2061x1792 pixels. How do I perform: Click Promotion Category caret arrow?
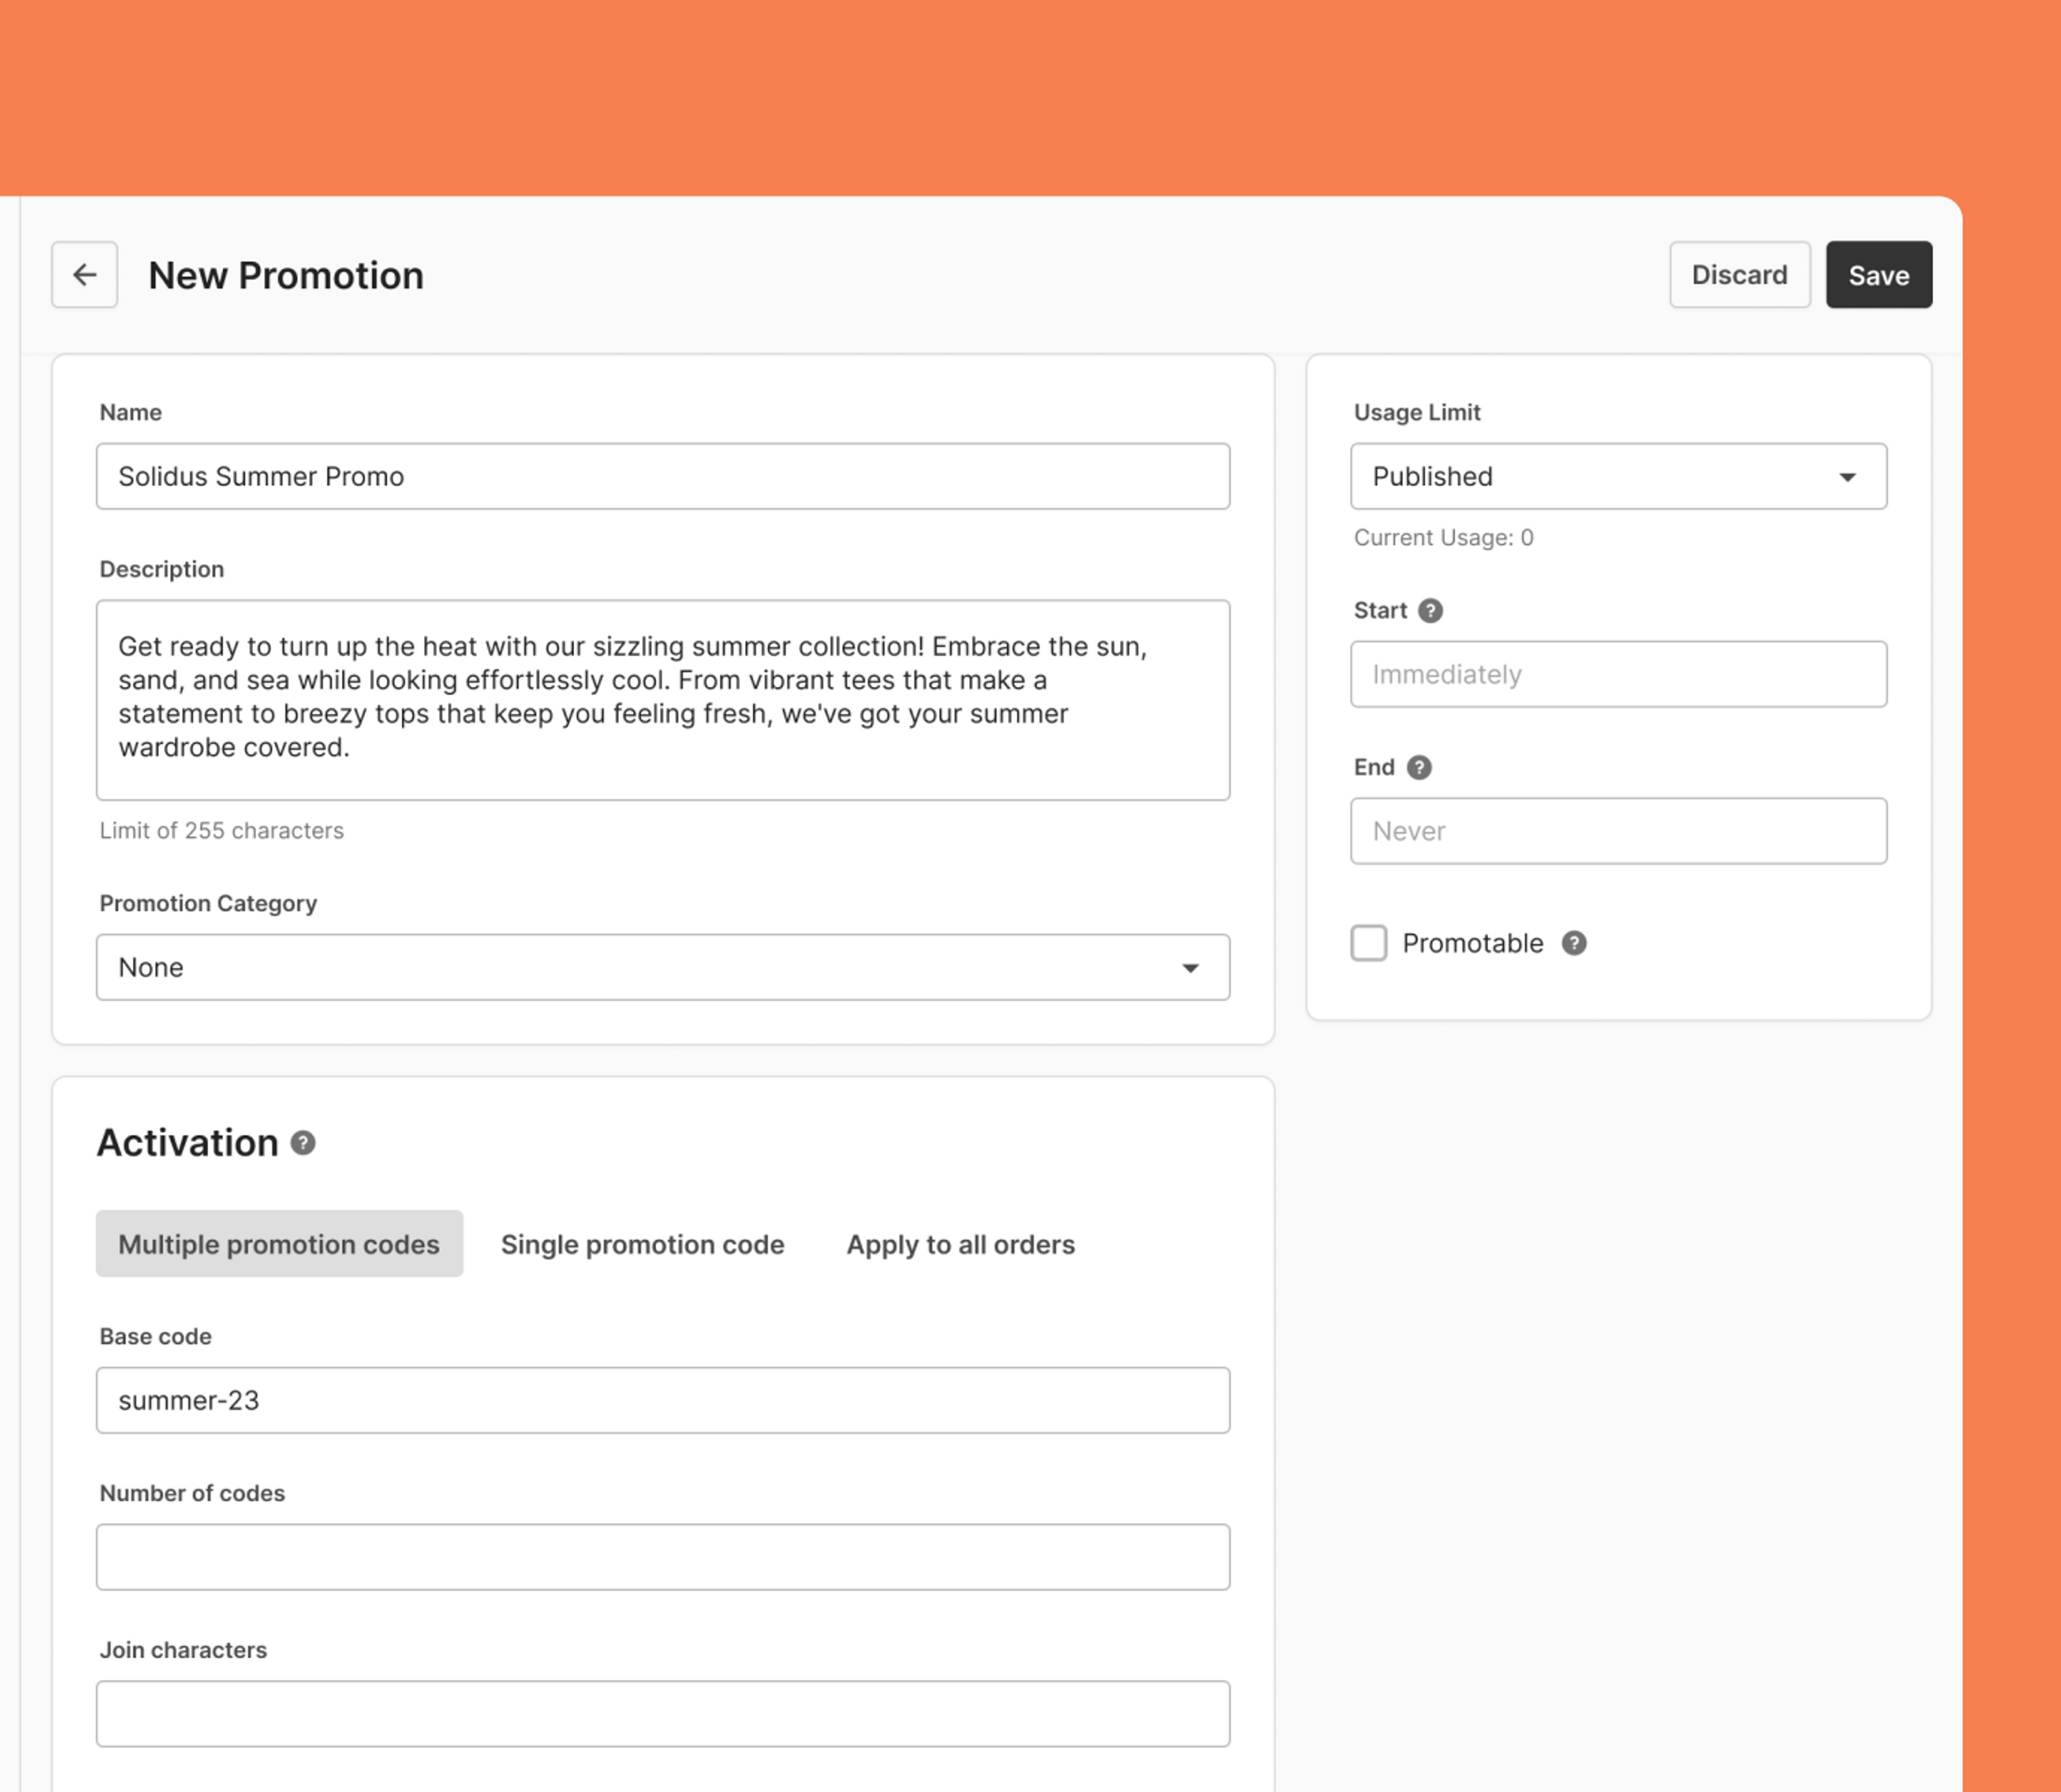pos(1190,968)
